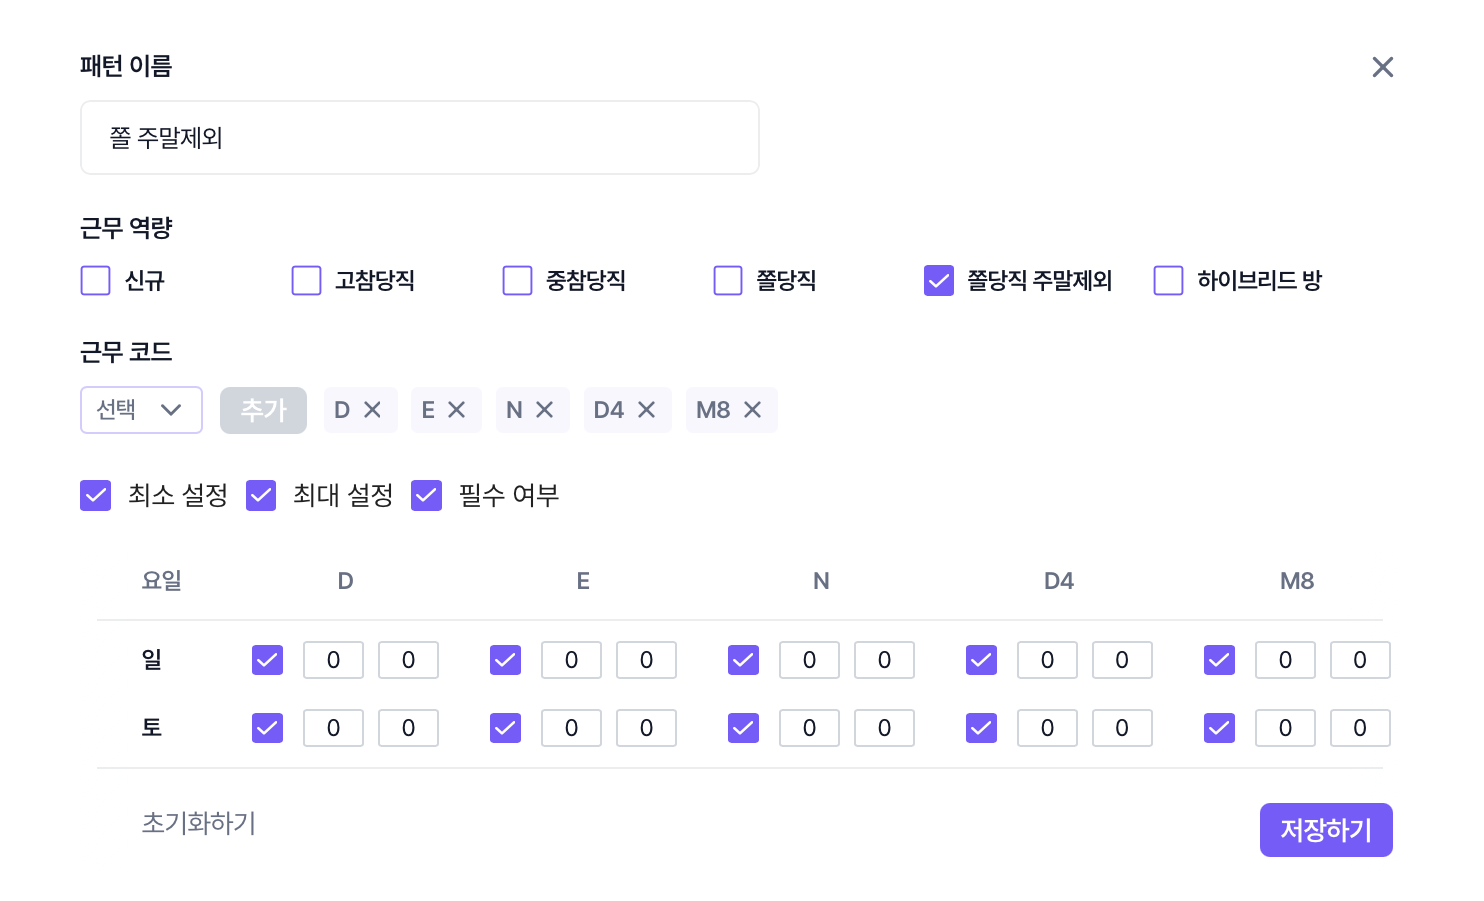Check the 신규 checkbox
The image size is (1484, 901).
[95, 281]
